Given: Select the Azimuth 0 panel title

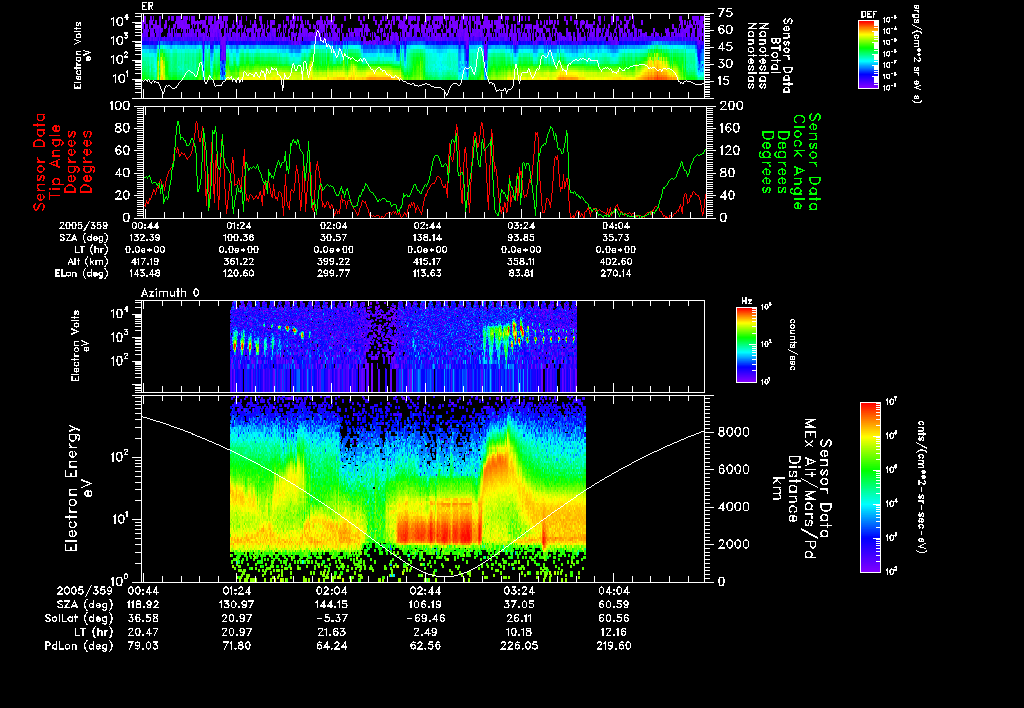Looking at the screenshot, I should click(170, 293).
